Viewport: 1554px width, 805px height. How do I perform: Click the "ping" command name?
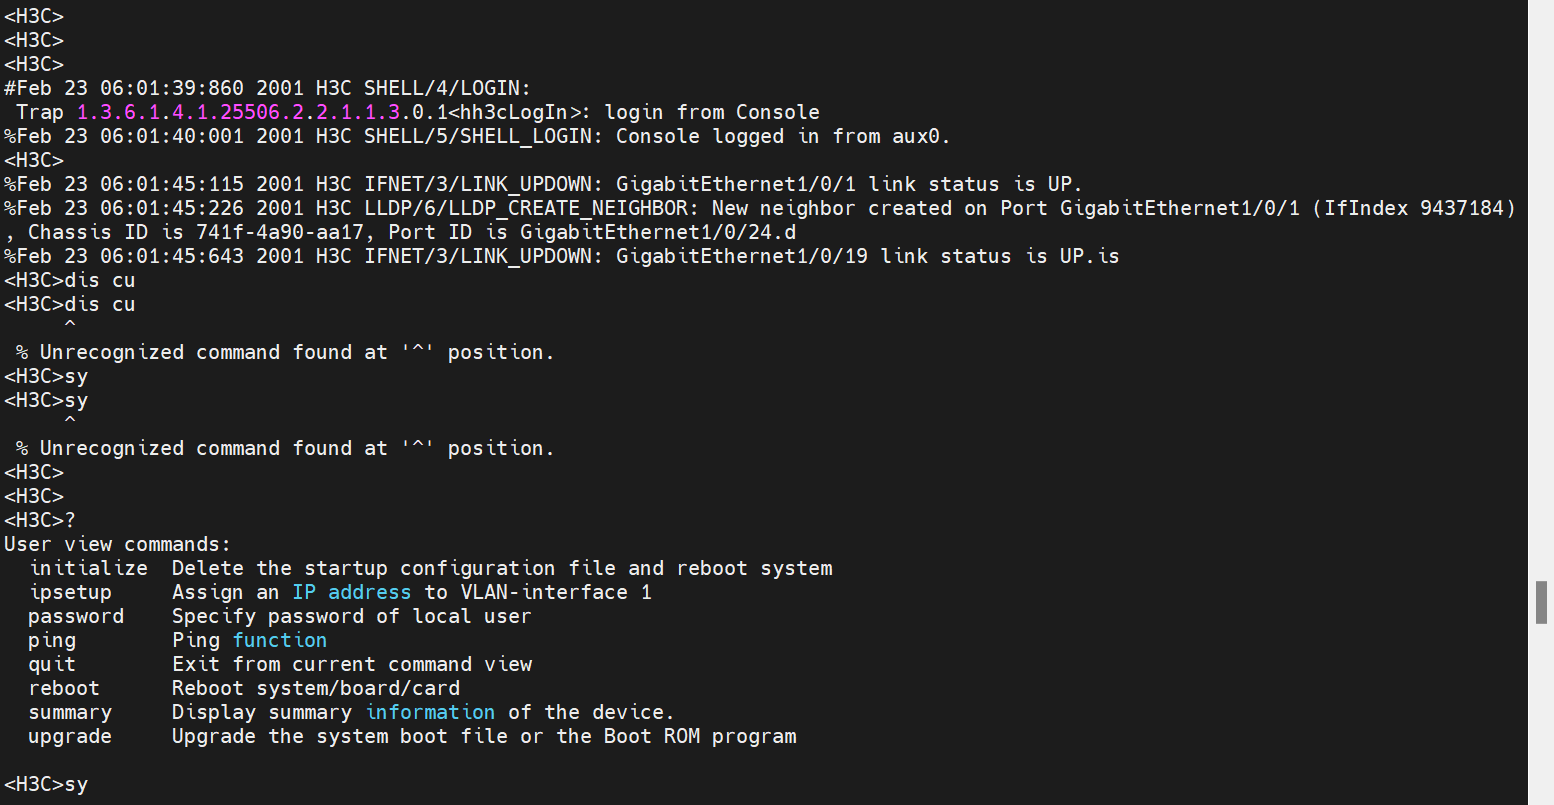coord(52,640)
